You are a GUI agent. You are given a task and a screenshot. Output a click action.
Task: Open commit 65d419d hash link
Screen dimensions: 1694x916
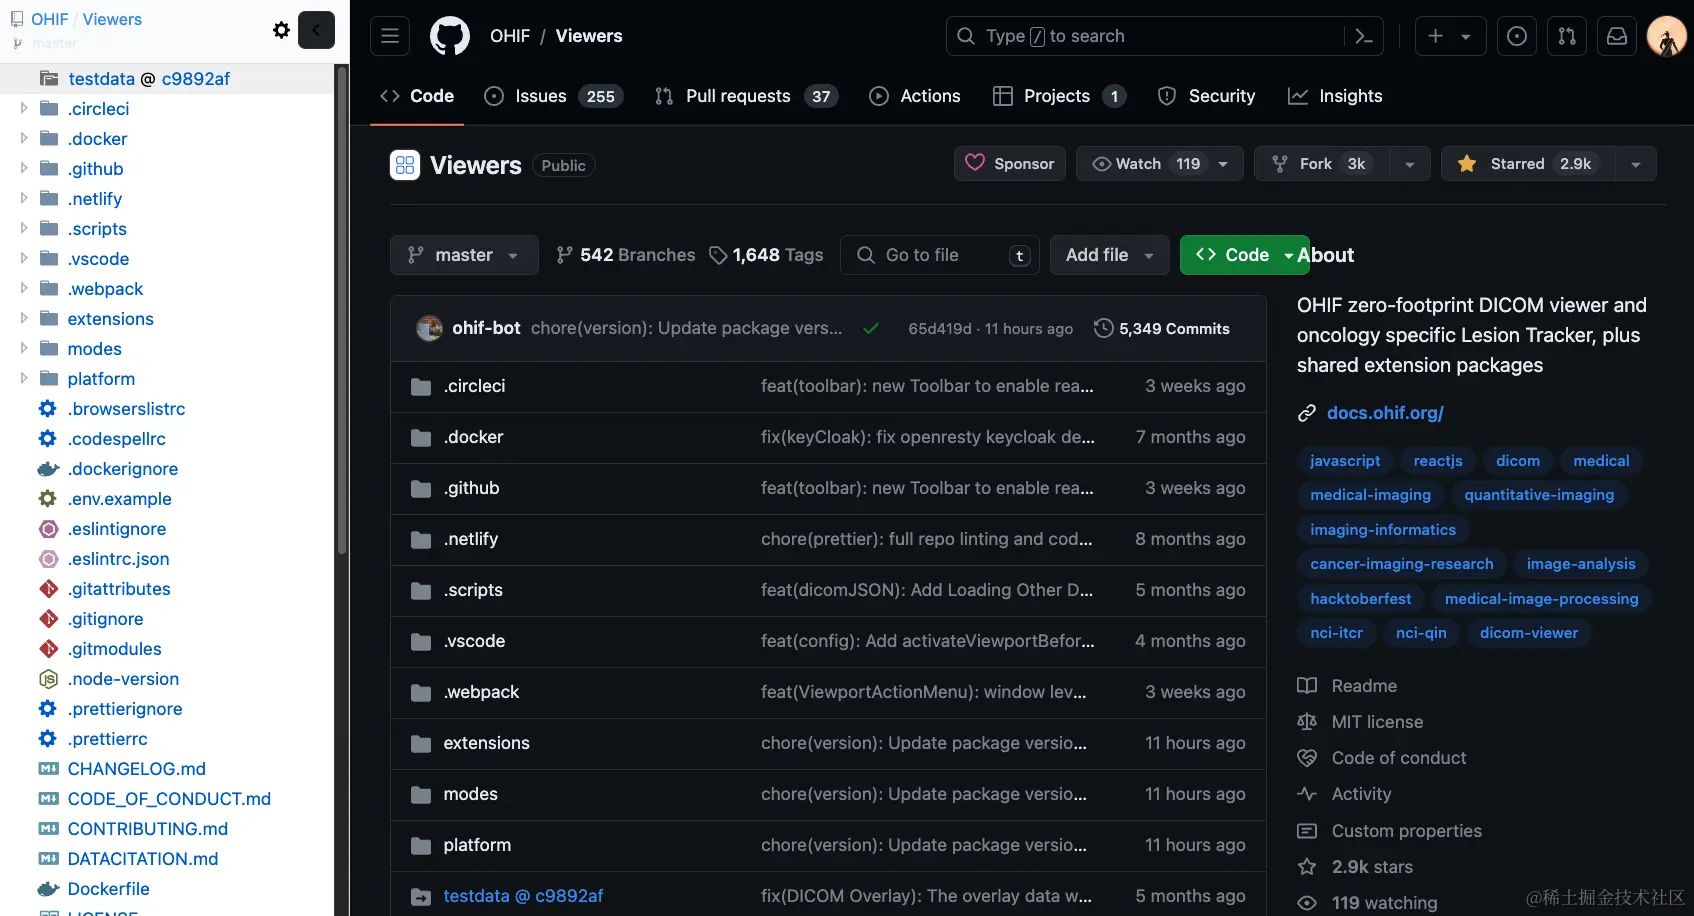940,329
